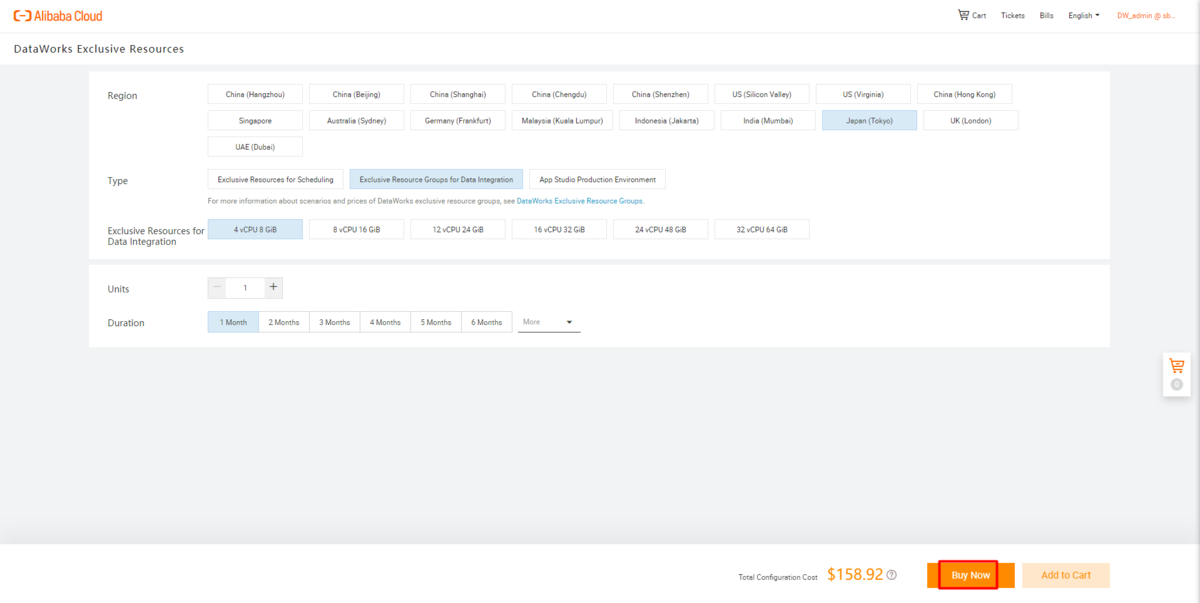The width and height of the screenshot is (1200, 603).
Task: Open the English language dropdown
Action: click(1083, 16)
